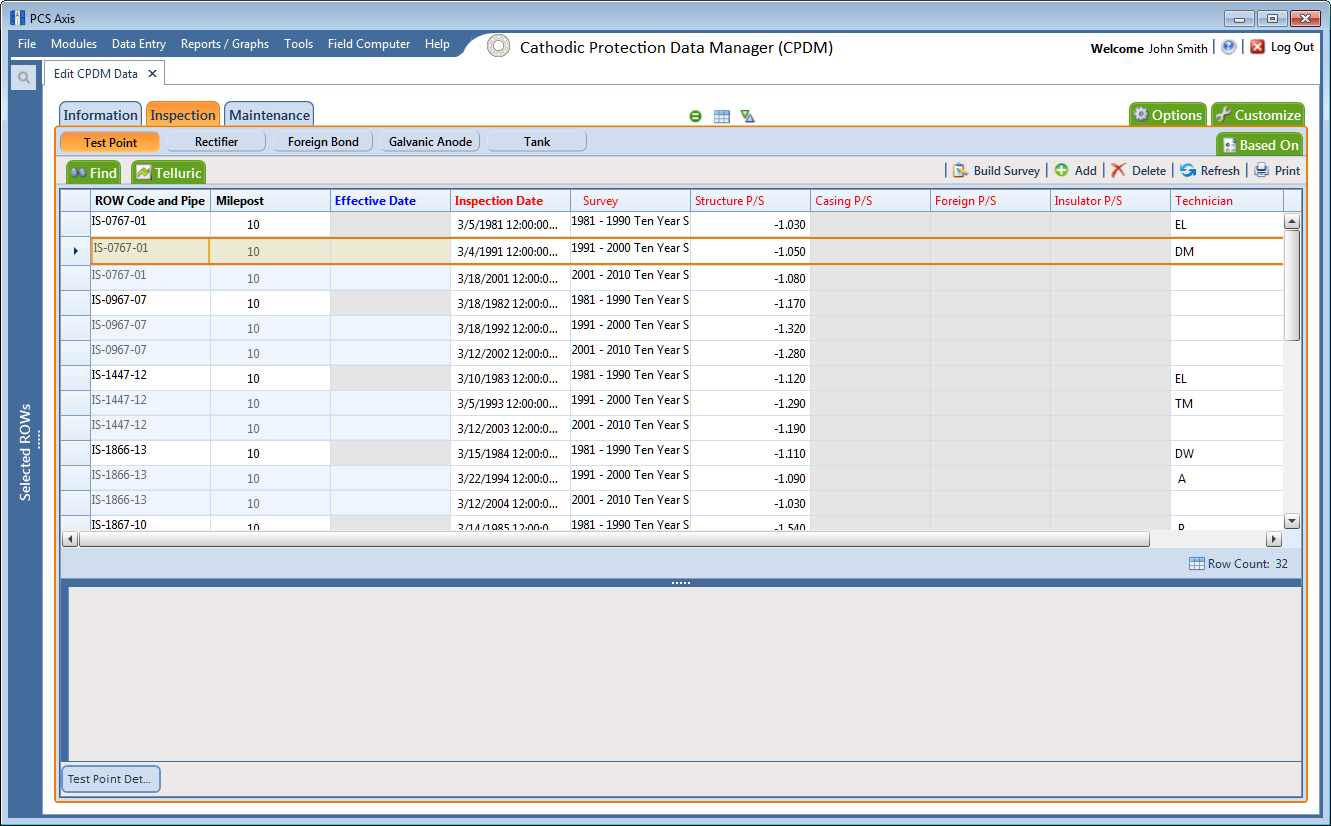Click the Structure P/S cell showing -1.170
The image size is (1331, 826).
pos(750,303)
